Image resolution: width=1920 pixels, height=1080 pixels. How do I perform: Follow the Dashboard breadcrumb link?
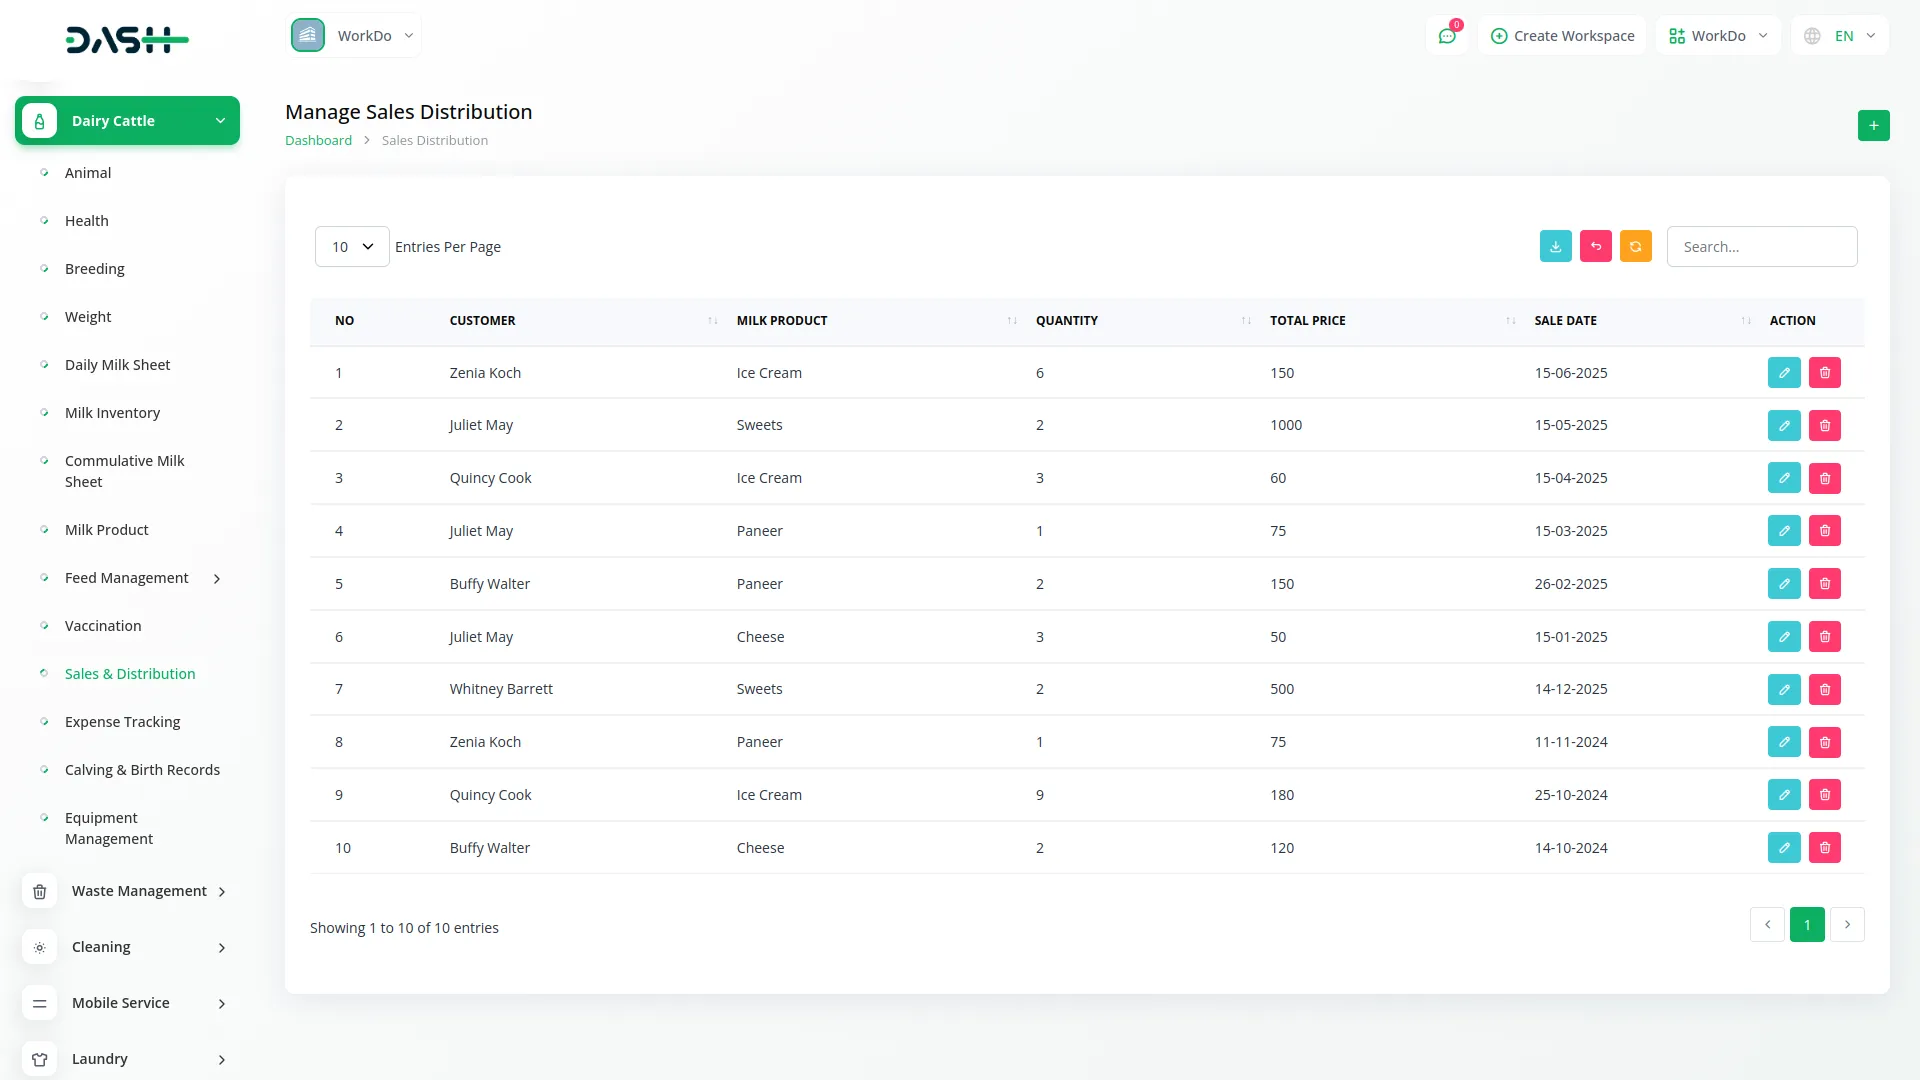coord(318,141)
